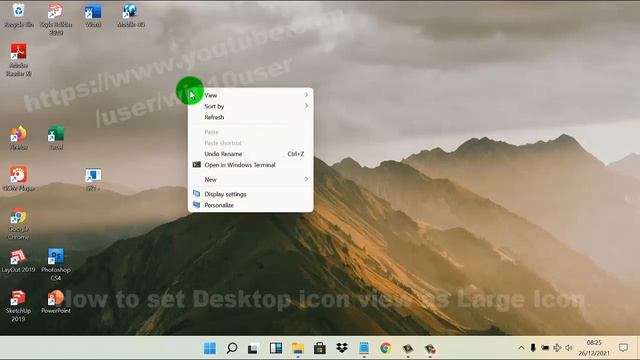
Task: Open the Windows Start menu
Action: click(210, 348)
